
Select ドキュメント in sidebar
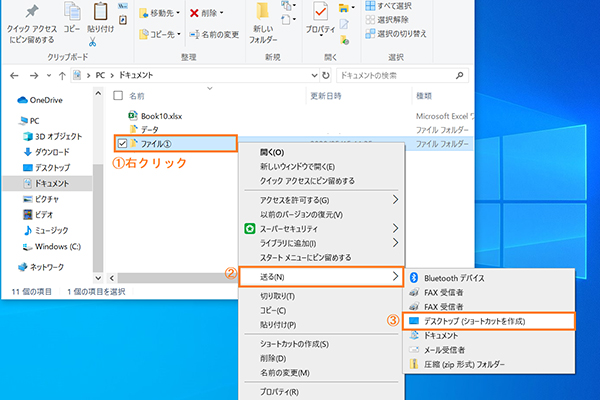click(46, 184)
